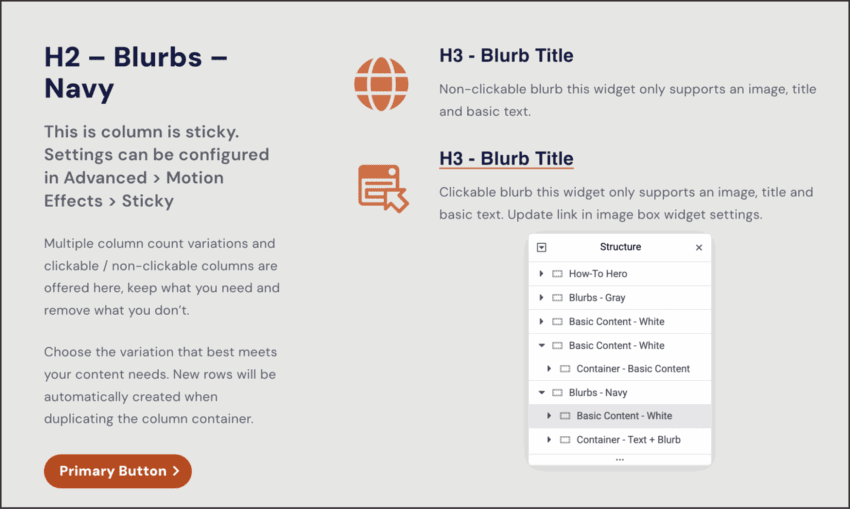This screenshot has height=509, width=850.
Task: Collapse the Blurbs - Navy section arrow
Action: 541,393
